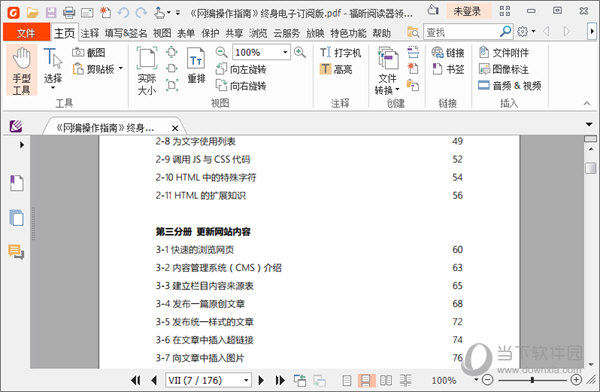Undo the last action
The height and width of the screenshot is (392, 600).
tap(123, 13)
